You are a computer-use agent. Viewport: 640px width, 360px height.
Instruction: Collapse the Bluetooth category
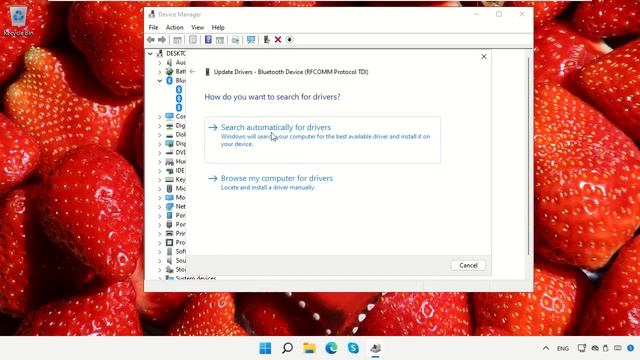pos(160,80)
